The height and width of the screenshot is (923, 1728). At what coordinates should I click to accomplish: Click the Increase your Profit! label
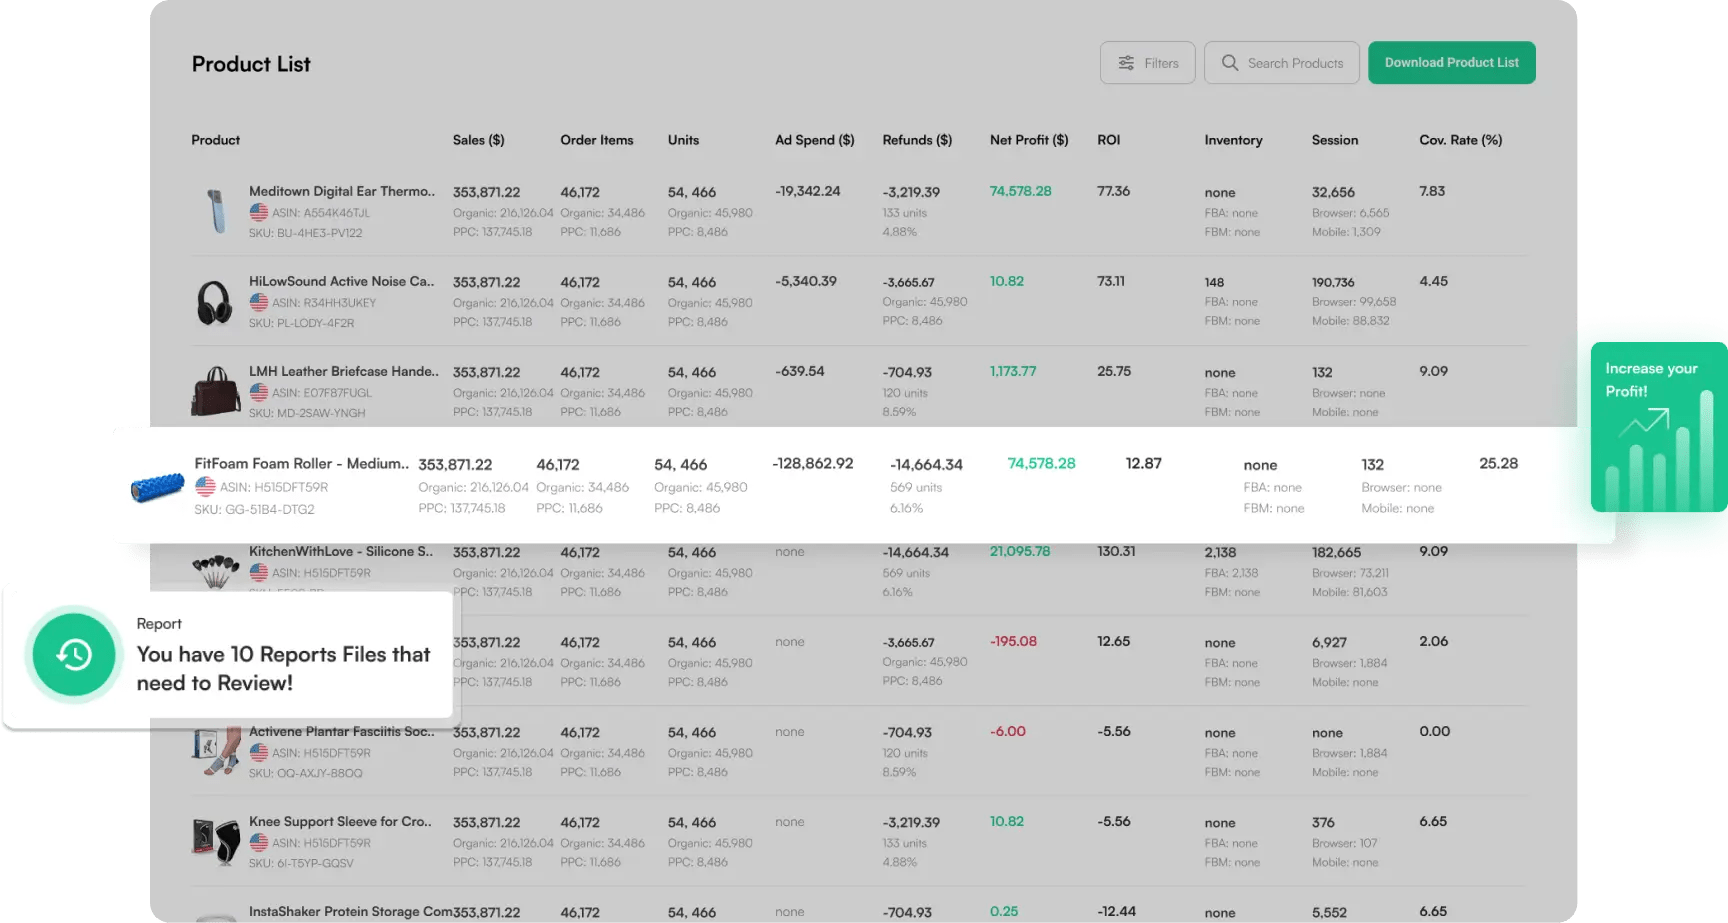(x=1650, y=380)
